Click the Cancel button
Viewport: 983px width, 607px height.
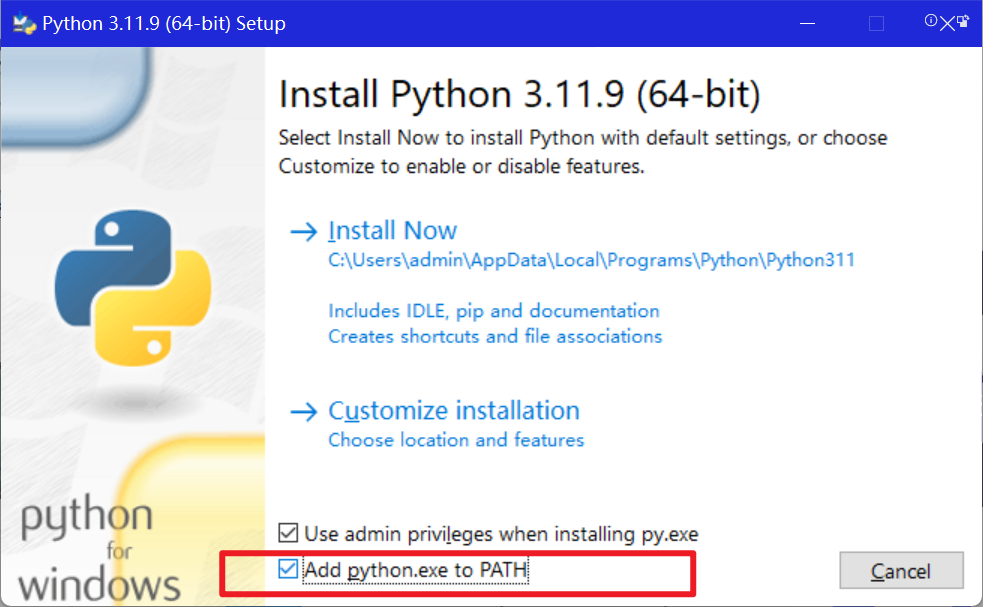pyautogui.click(x=901, y=571)
